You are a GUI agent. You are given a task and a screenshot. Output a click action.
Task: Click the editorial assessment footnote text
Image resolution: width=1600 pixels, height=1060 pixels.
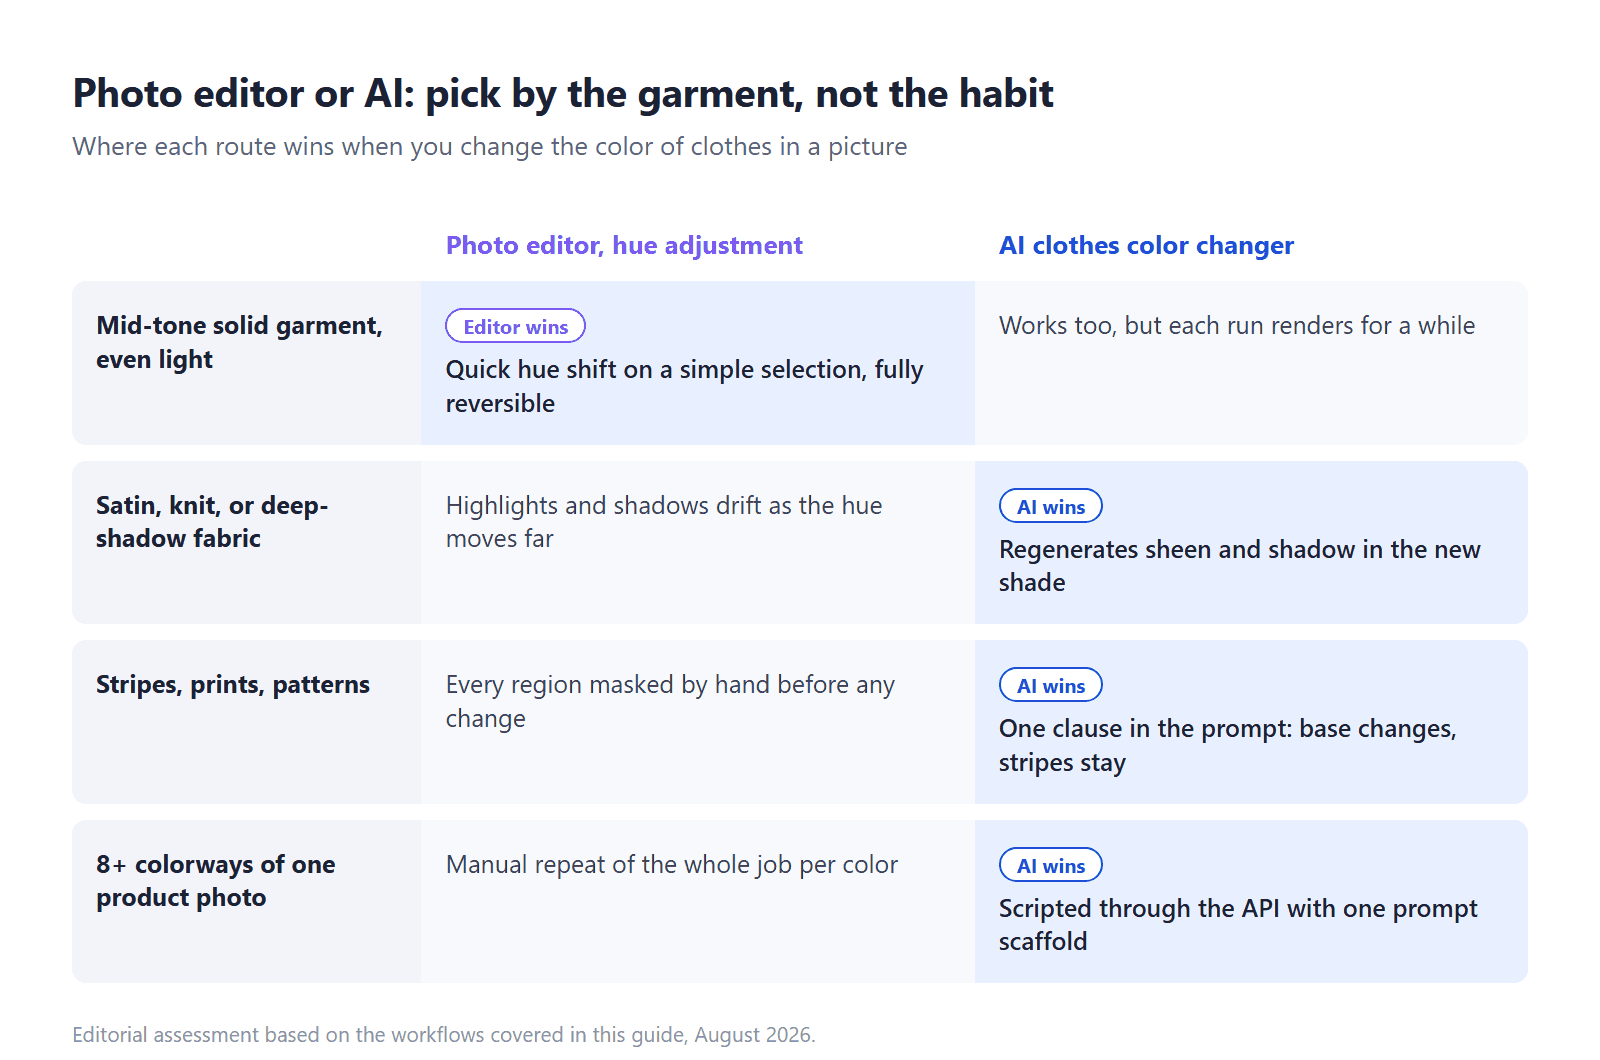click(444, 1034)
